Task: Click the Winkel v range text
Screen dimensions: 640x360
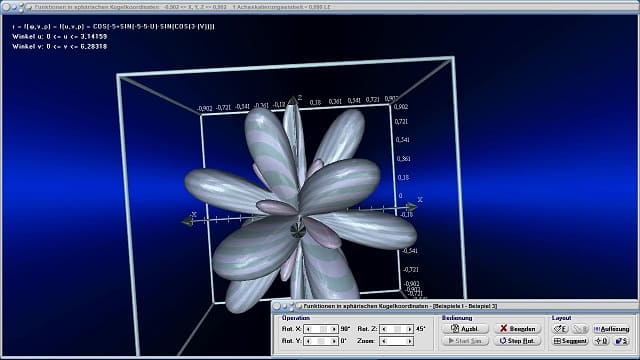Action: click(x=60, y=47)
